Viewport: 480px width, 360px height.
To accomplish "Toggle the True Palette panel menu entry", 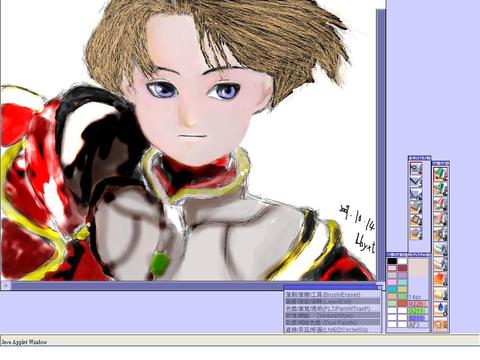I will coord(332,322).
